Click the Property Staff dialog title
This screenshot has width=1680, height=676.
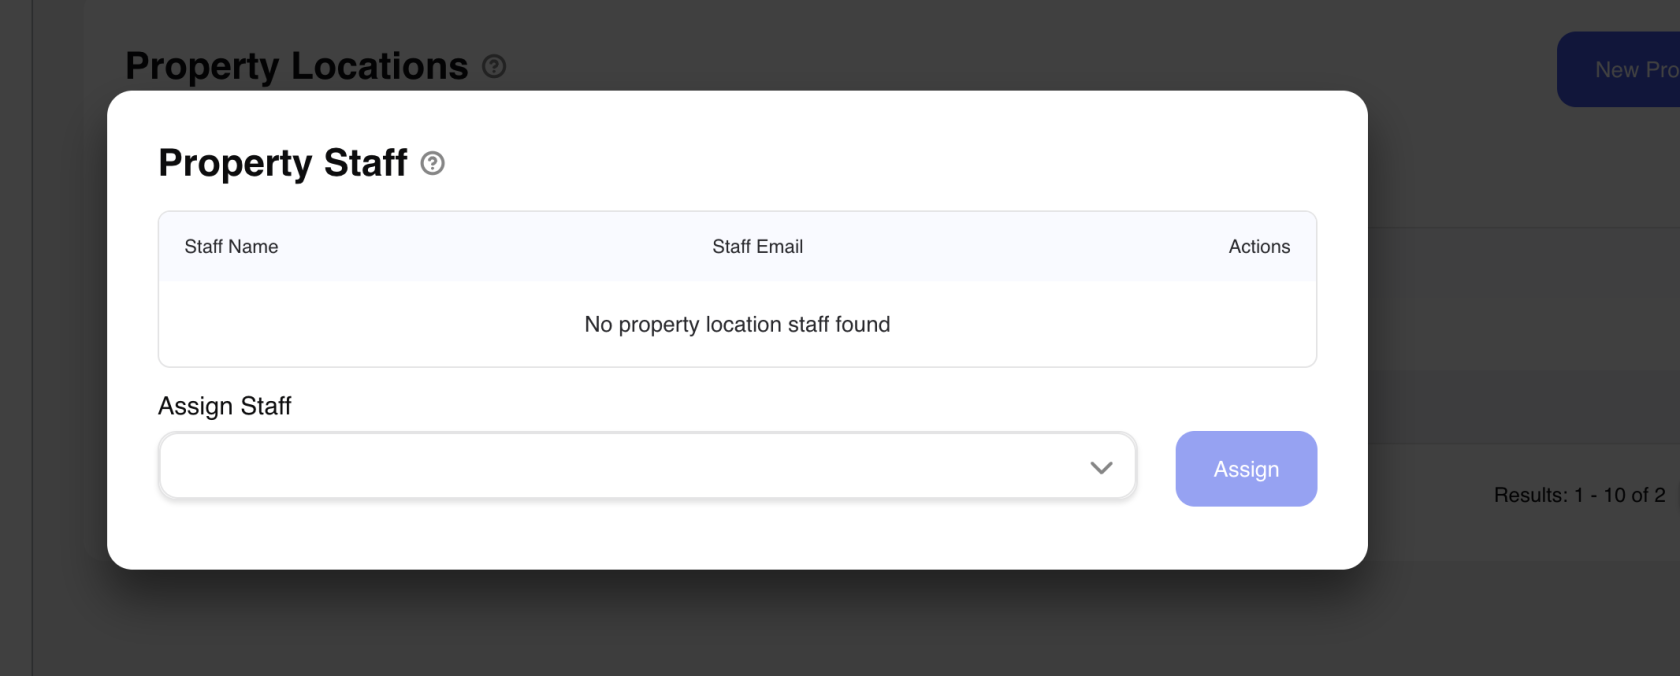tap(283, 163)
